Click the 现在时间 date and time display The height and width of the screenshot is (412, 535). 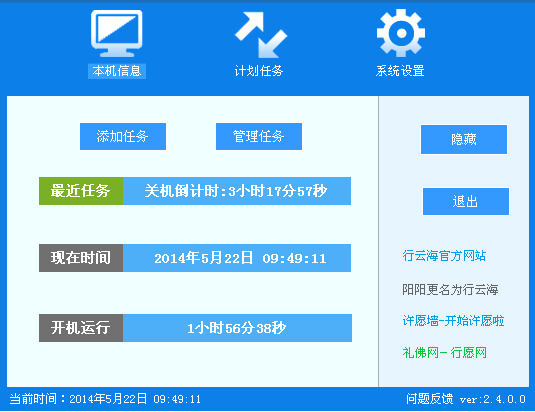pos(237,258)
